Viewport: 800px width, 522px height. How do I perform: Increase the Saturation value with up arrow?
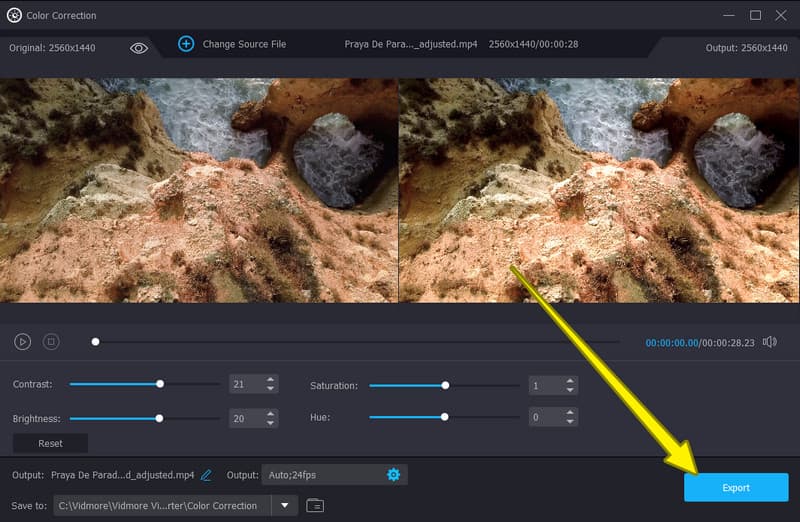point(570,381)
